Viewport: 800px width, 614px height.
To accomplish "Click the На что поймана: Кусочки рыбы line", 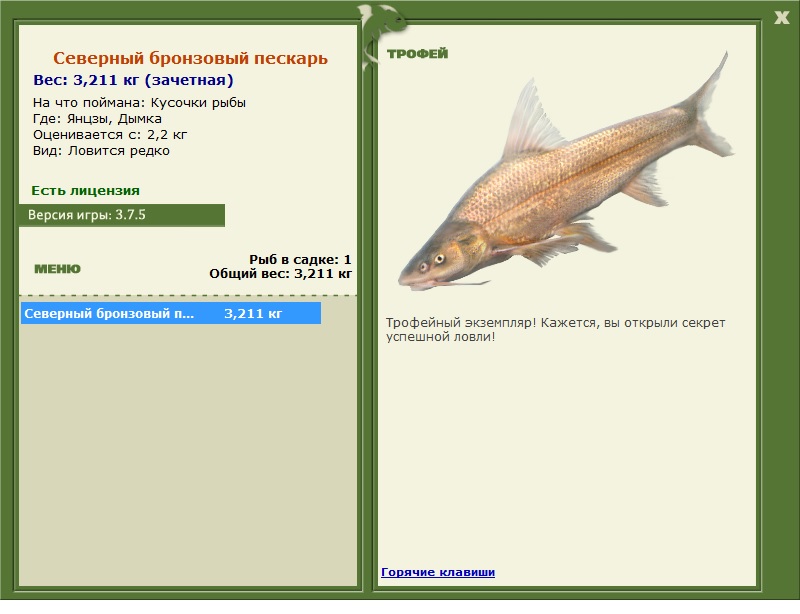I will coord(139,102).
